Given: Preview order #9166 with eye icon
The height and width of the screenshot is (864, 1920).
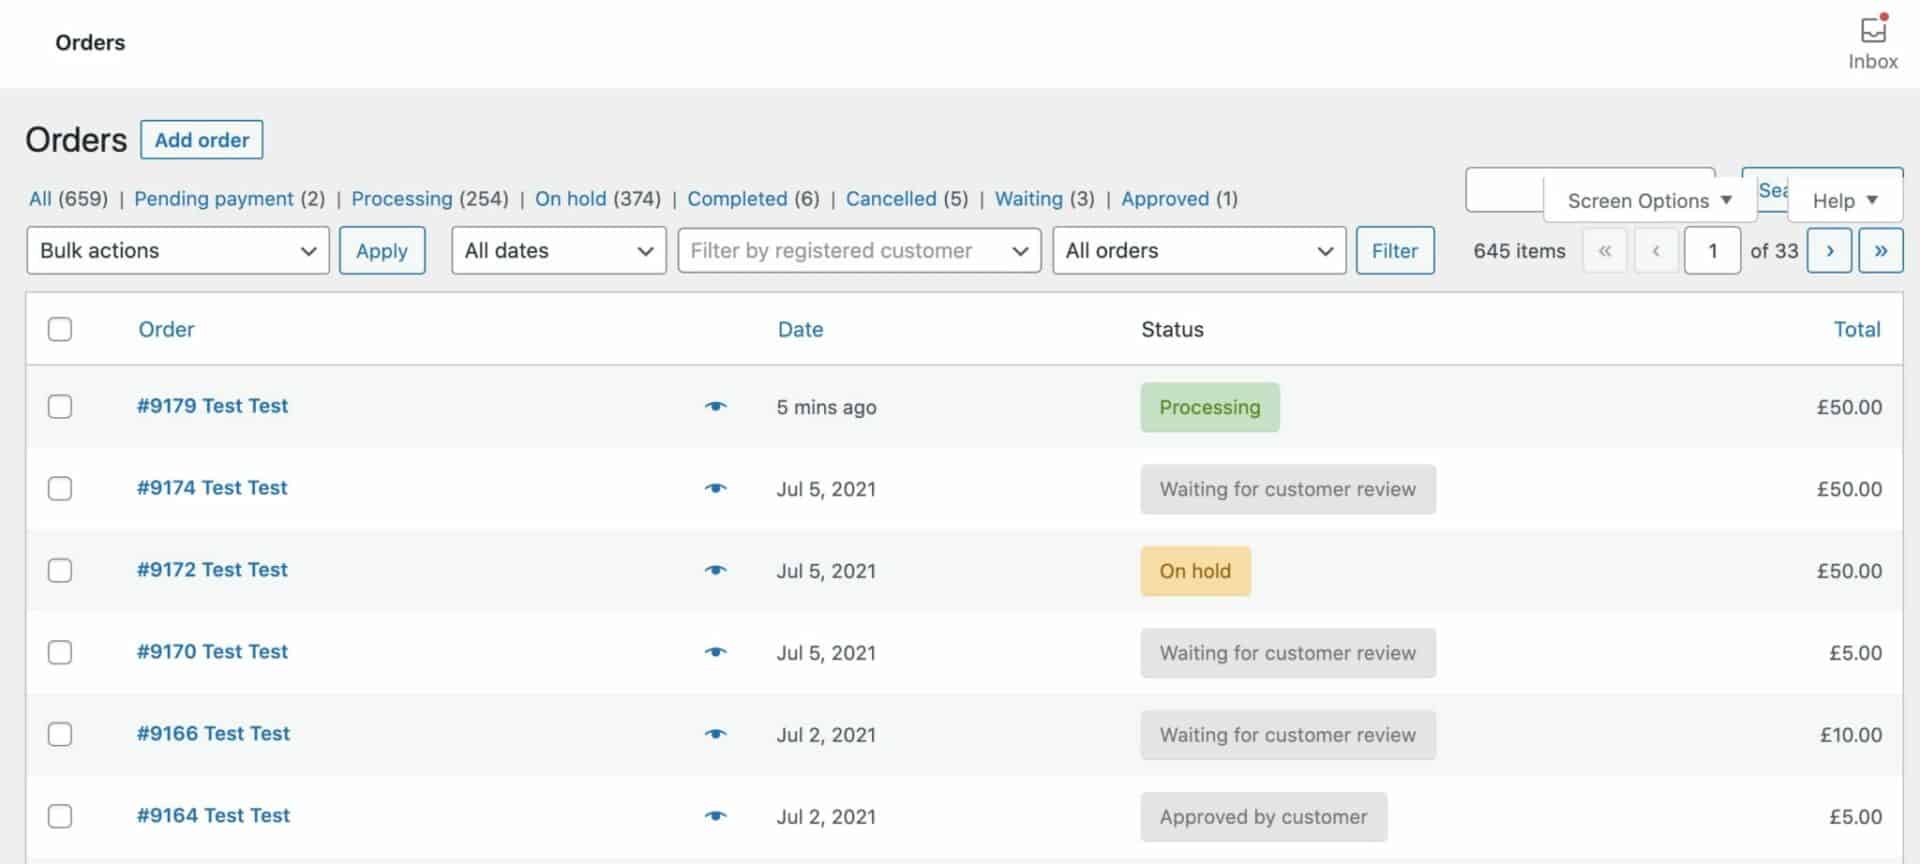Looking at the screenshot, I should click(x=715, y=734).
